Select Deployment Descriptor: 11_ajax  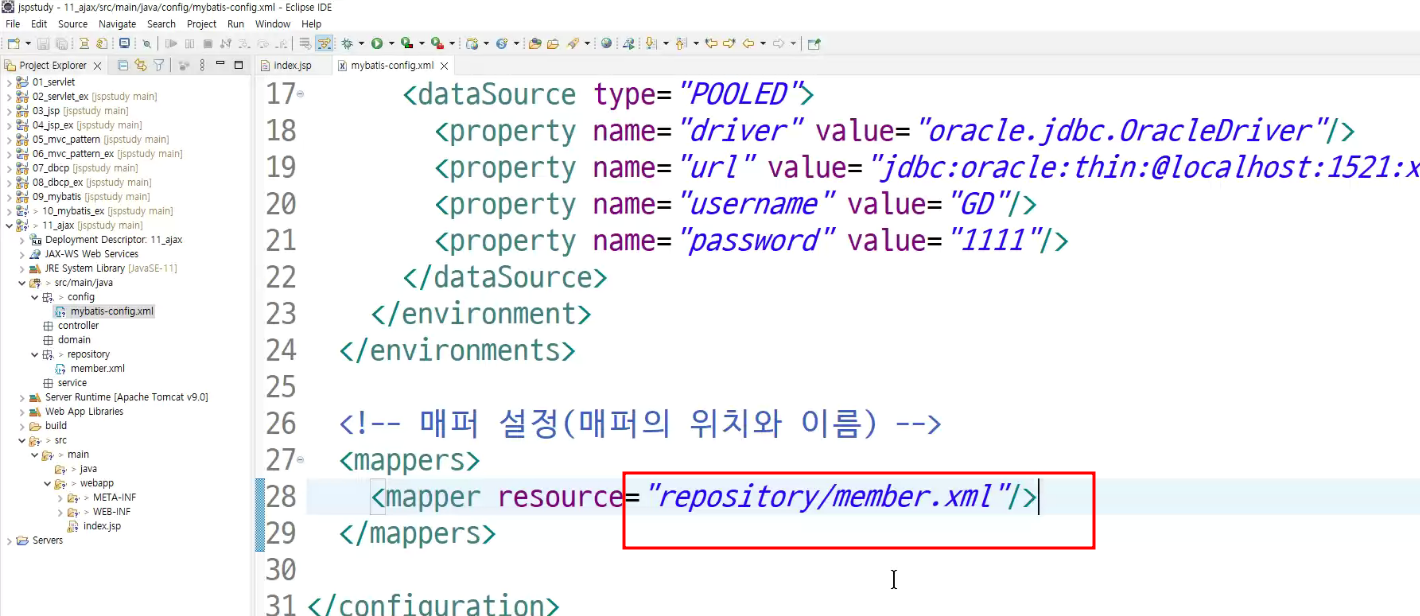click(x=113, y=240)
